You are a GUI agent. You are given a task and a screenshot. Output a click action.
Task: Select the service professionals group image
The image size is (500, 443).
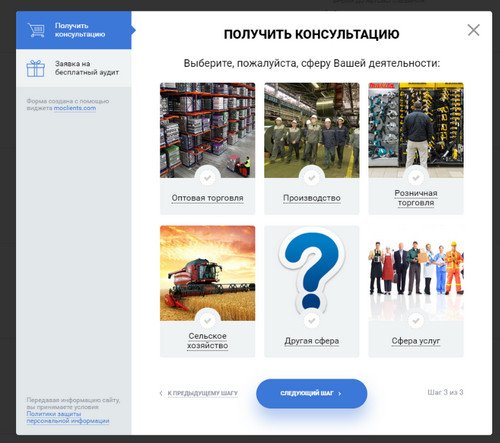[x=416, y=273]
